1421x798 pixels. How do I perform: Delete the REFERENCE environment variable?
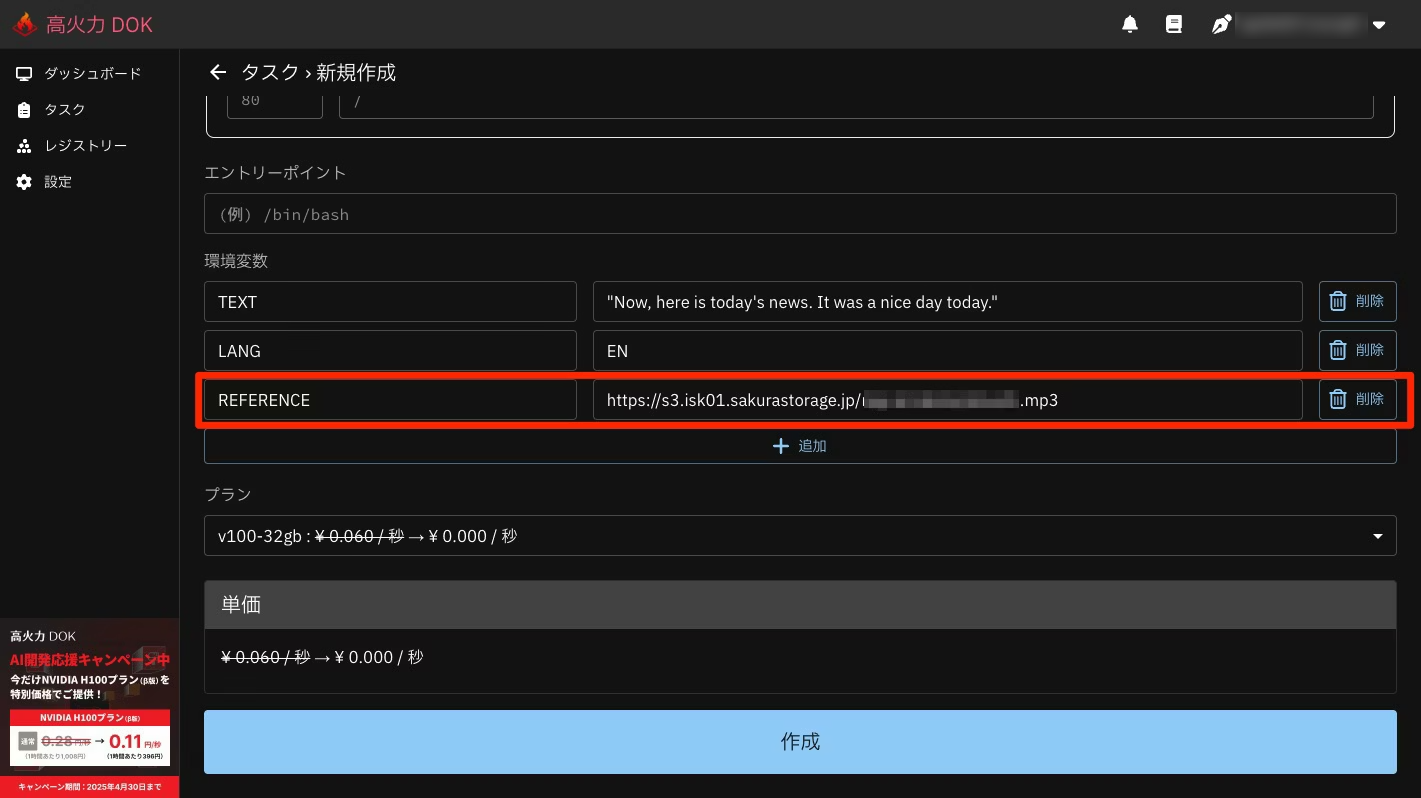tap(1357, 399)
